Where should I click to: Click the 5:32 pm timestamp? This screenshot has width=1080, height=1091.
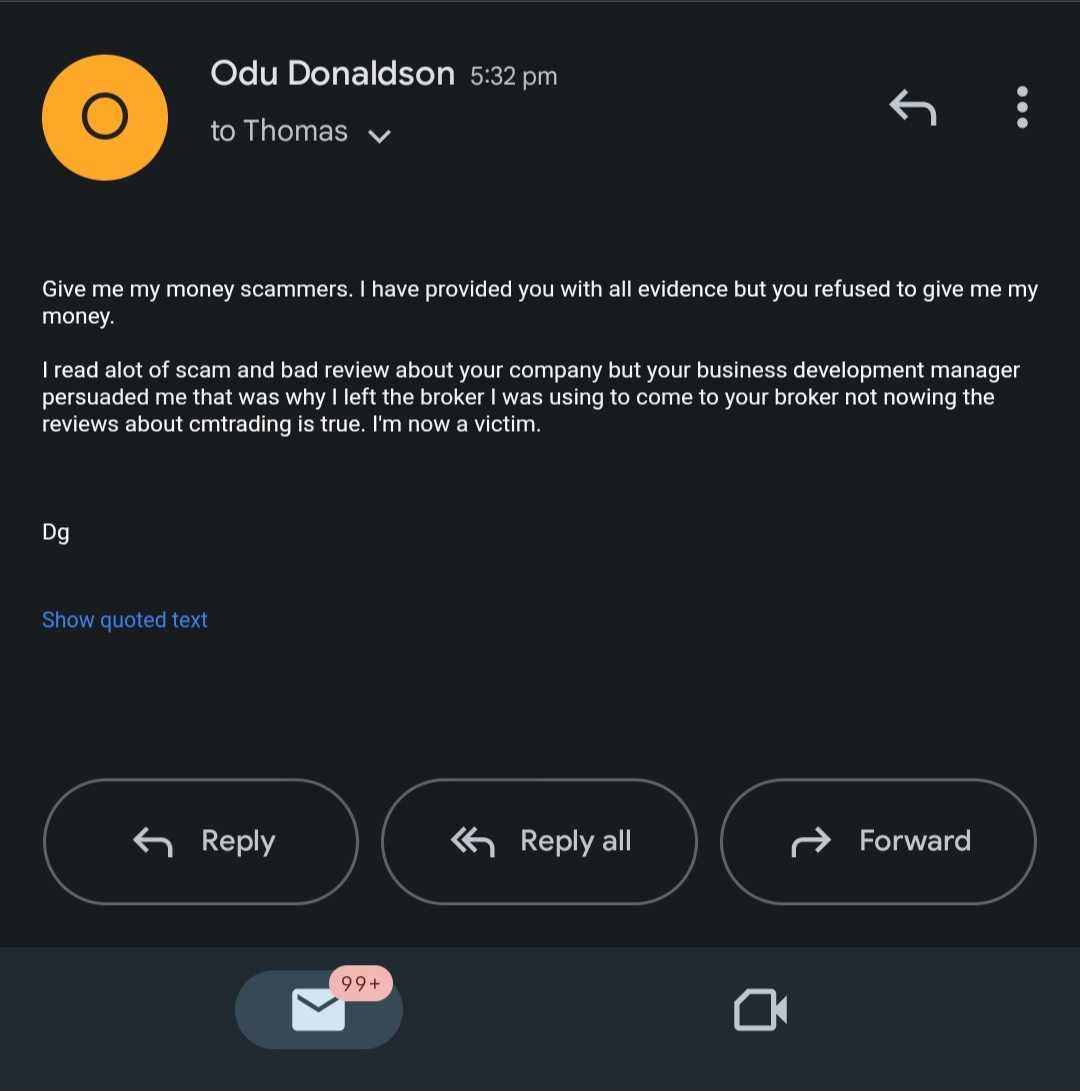513,76
